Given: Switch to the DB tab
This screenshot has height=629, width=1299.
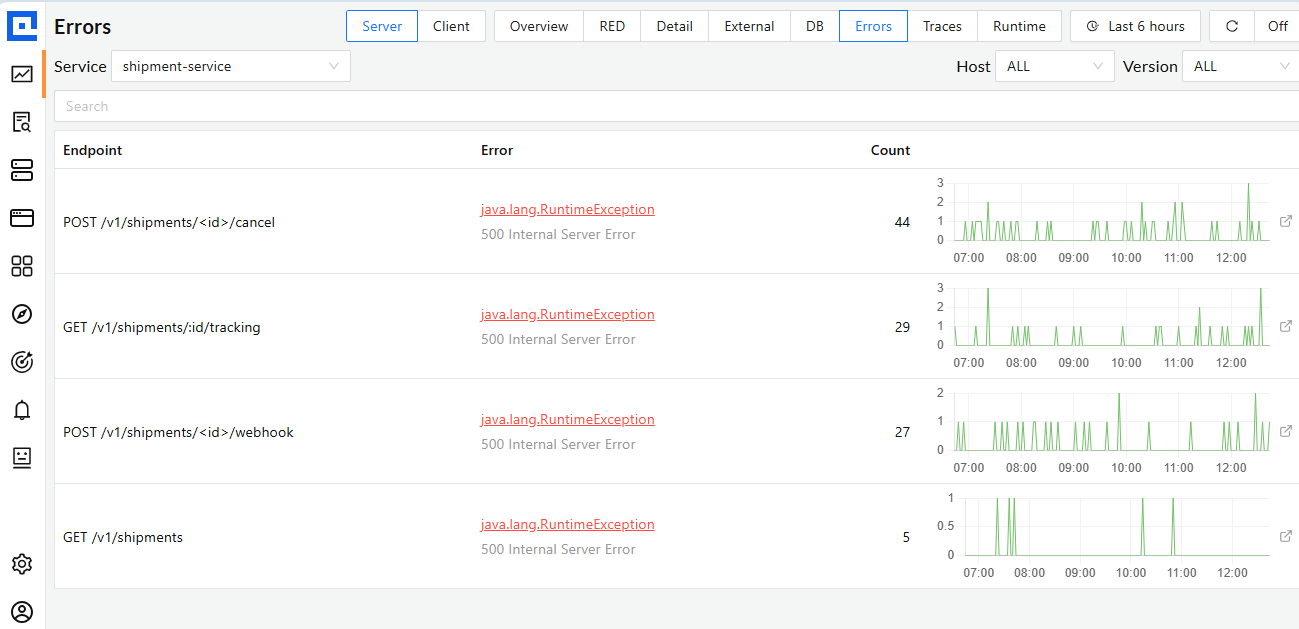Looking at the screenshot, I should pos(815,26).
